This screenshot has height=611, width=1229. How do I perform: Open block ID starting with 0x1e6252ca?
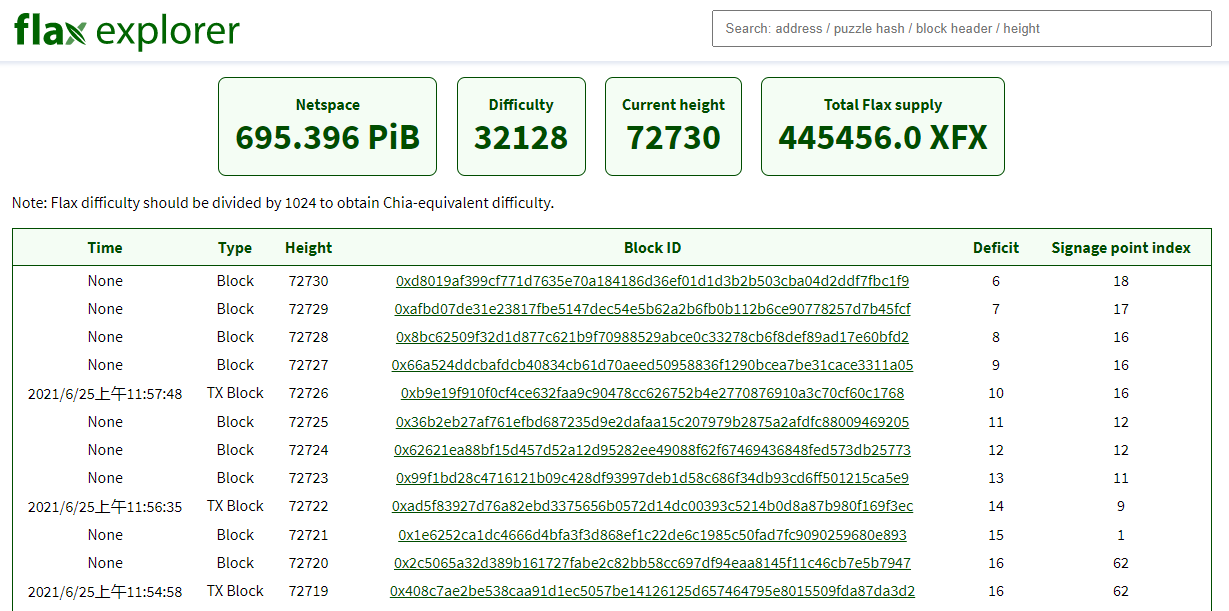652,535
